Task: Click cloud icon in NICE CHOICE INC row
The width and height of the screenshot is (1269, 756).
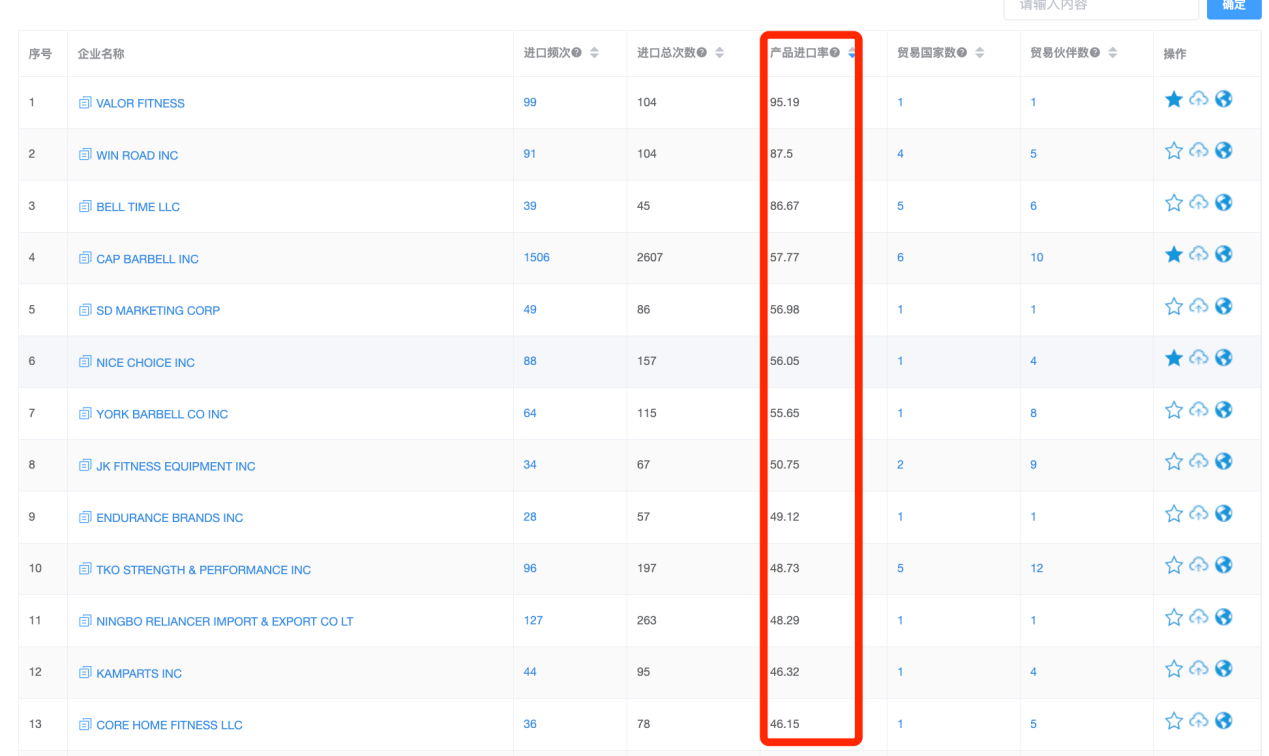Action: (x=1199, y=358)
